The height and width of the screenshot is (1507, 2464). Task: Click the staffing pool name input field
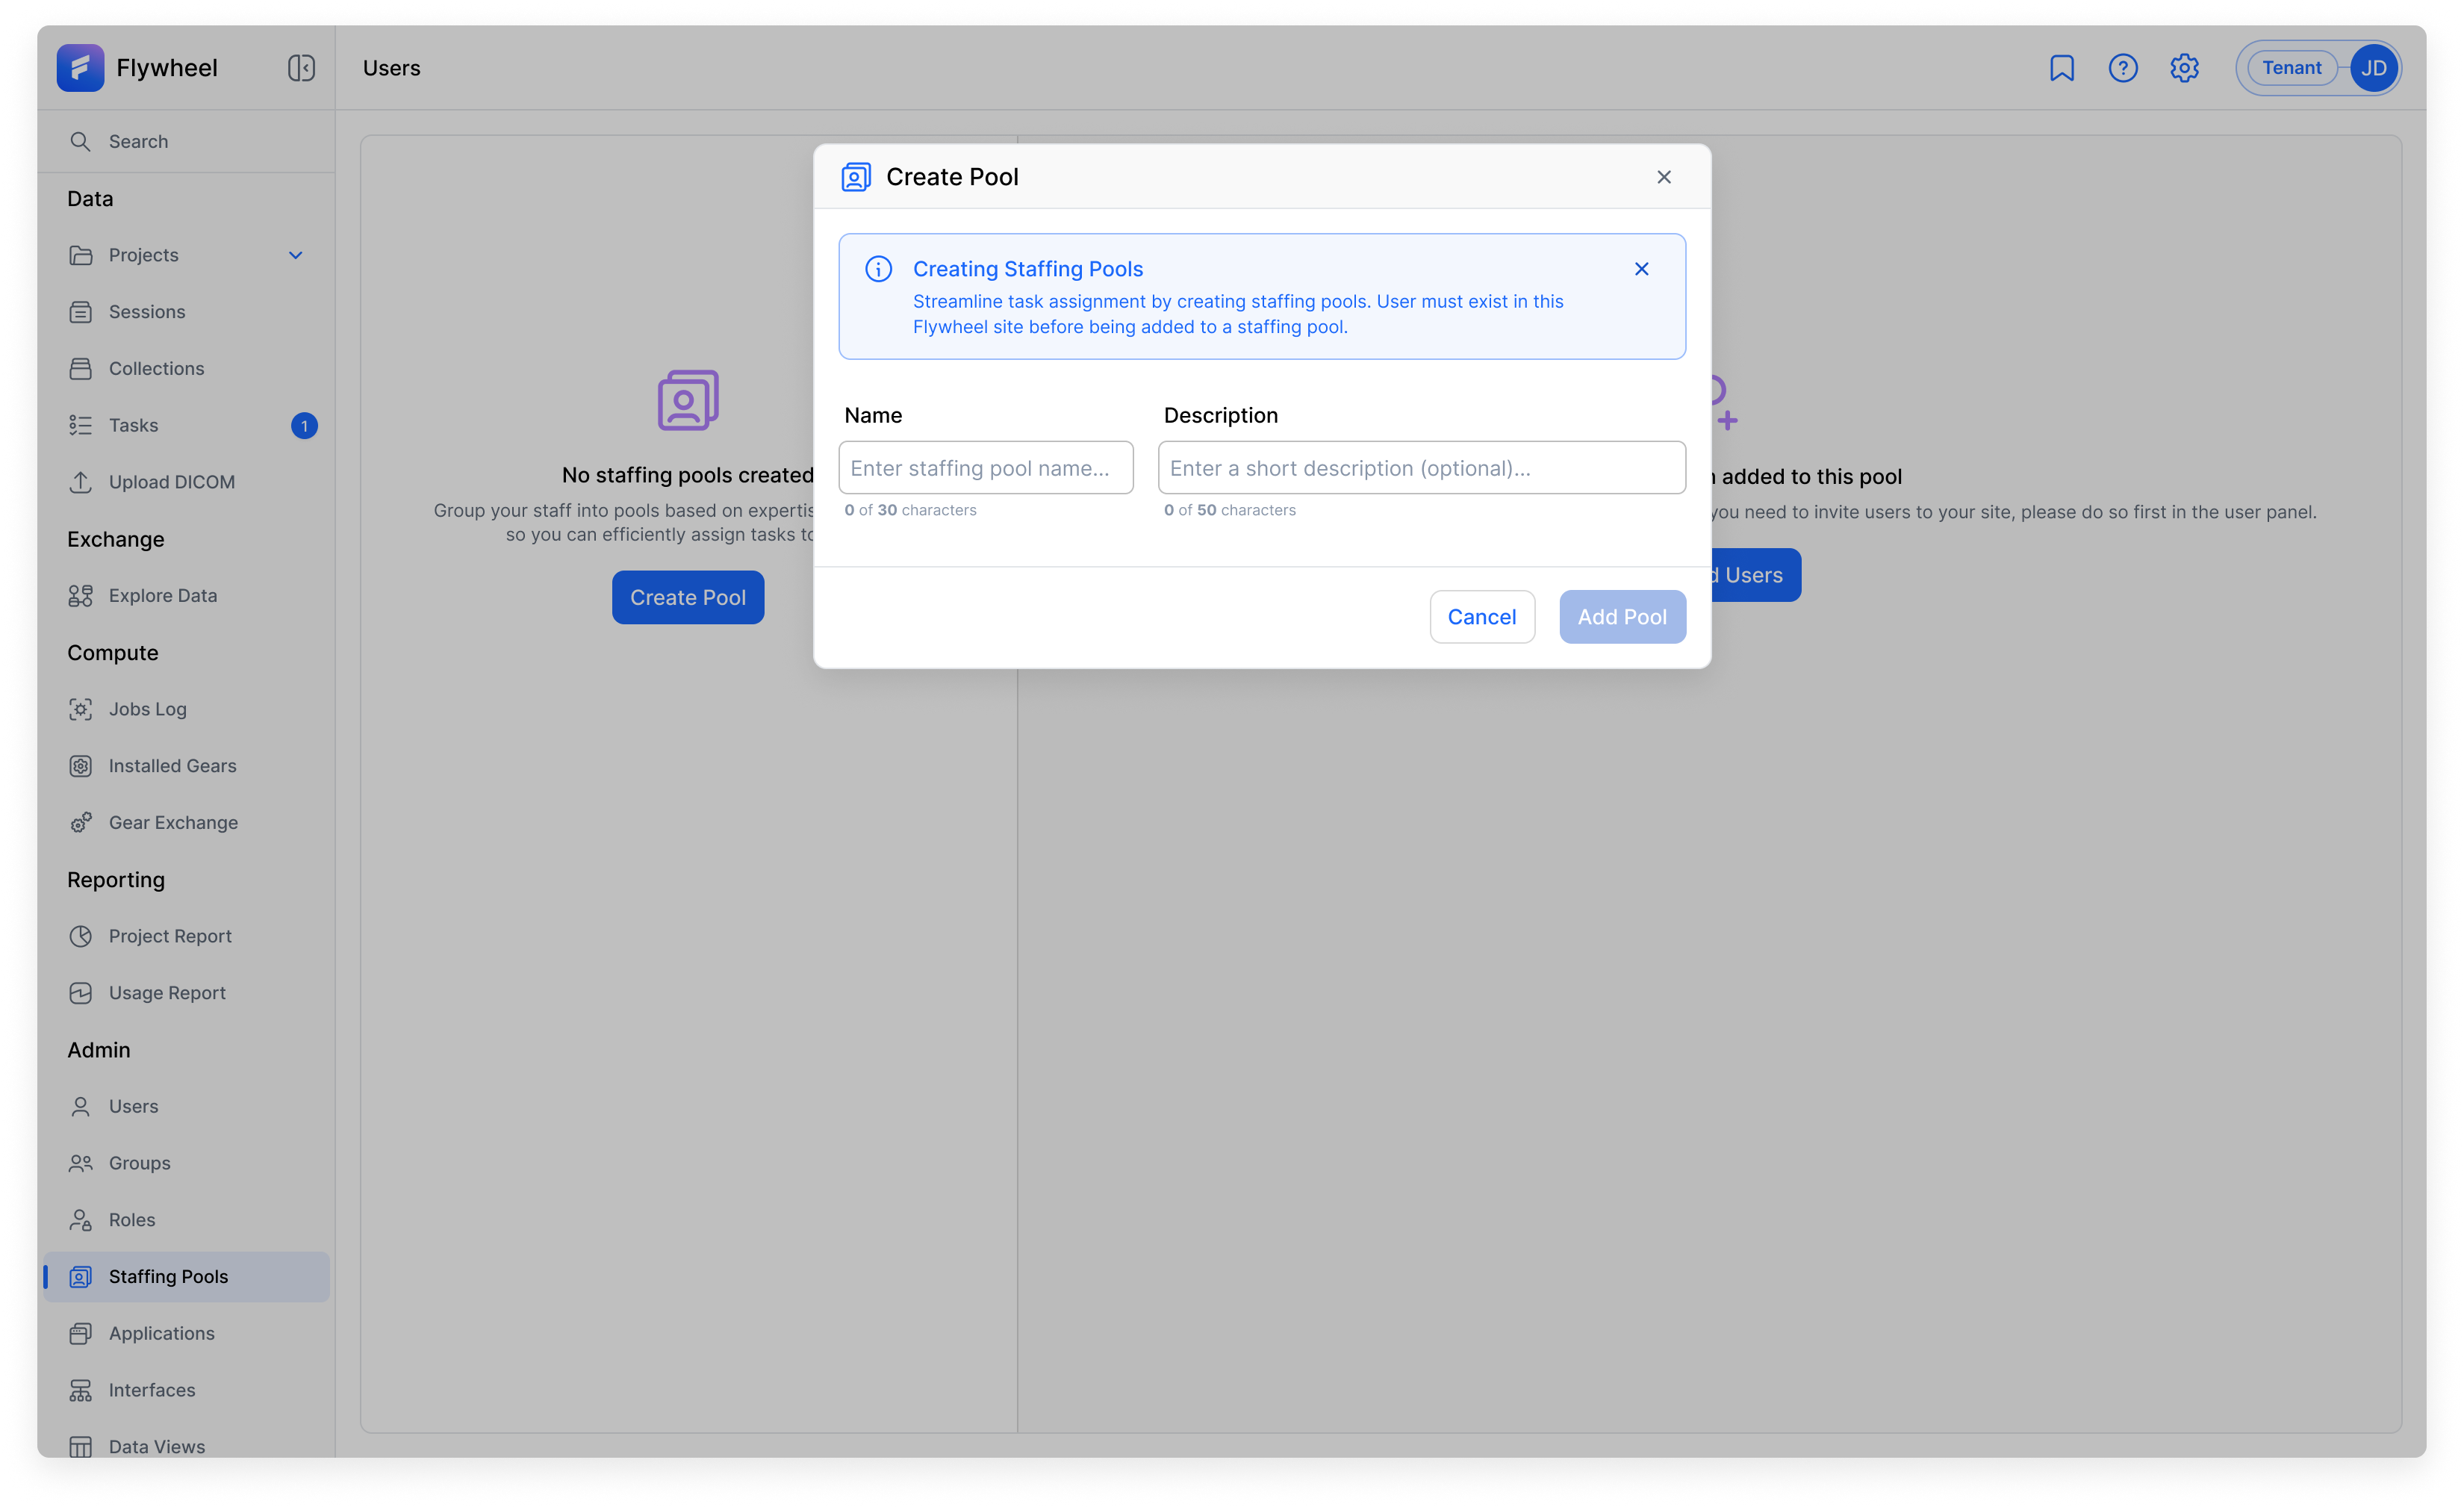click(985, 467)
